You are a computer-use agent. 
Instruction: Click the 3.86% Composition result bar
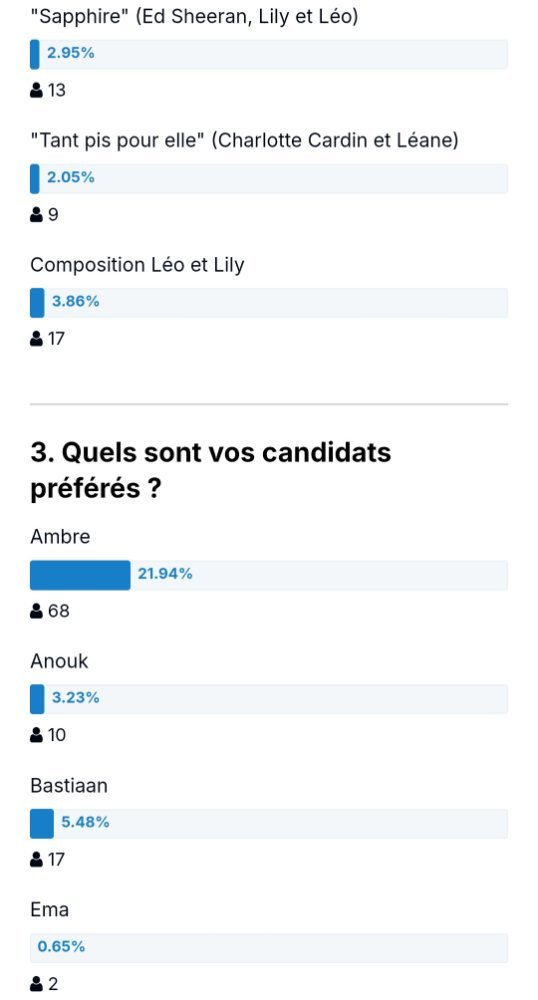[269, 302]
